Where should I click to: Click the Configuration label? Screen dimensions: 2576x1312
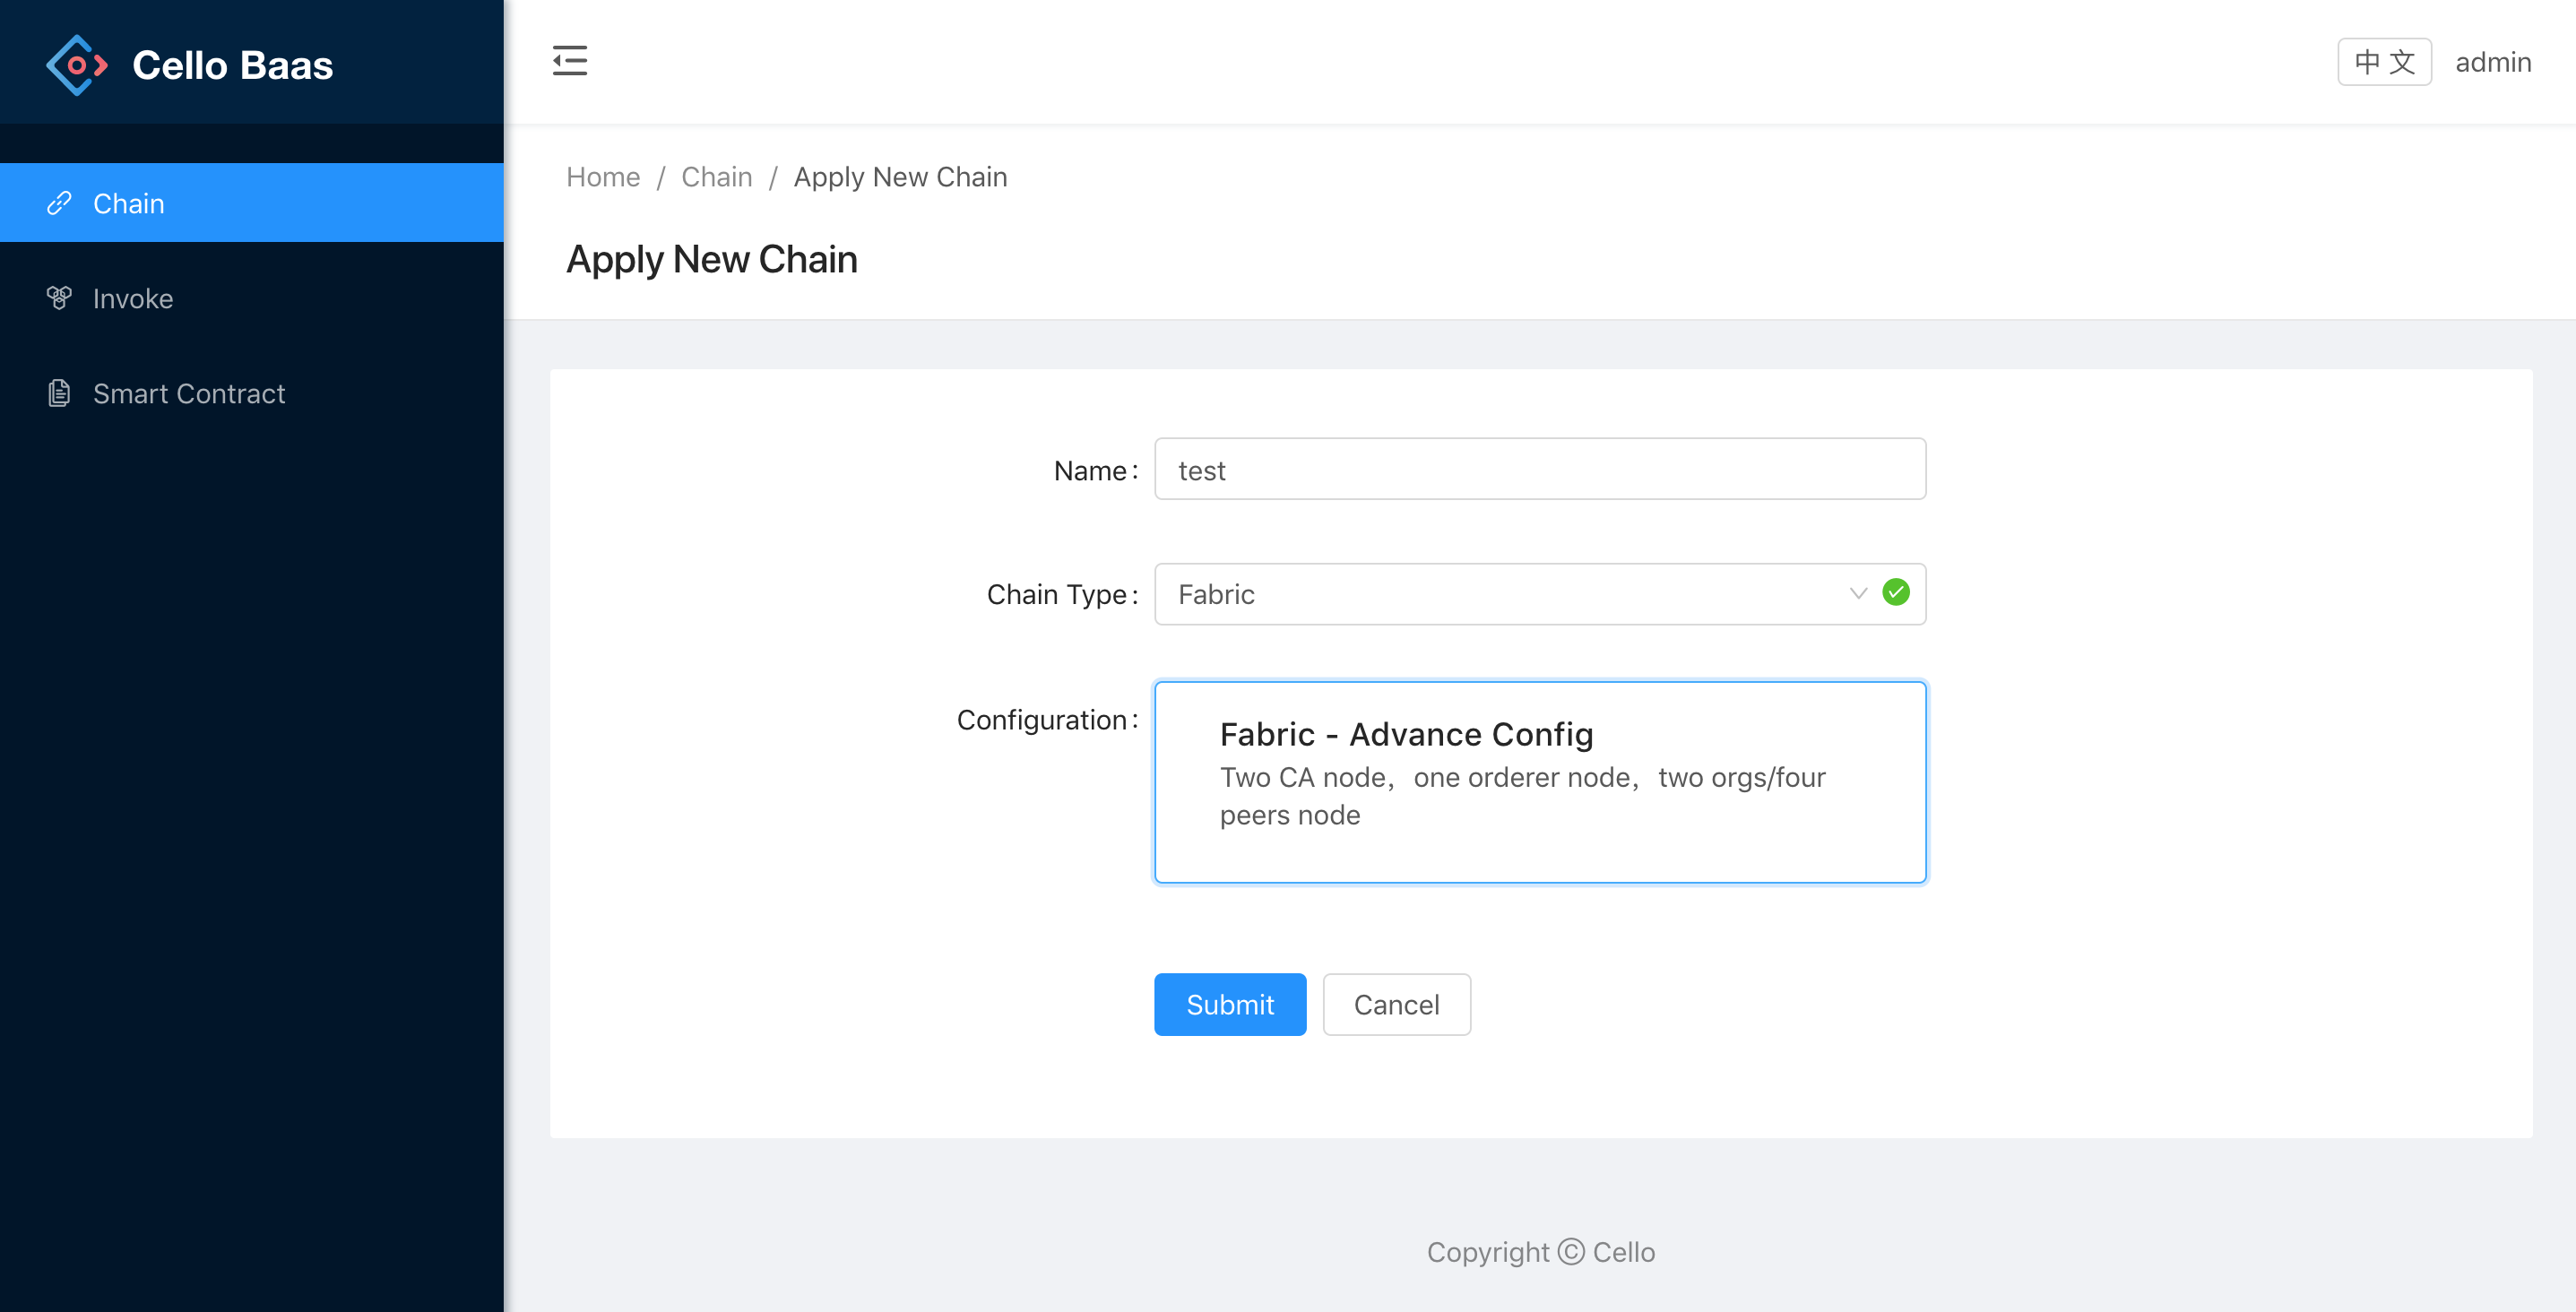(1047, 720)
